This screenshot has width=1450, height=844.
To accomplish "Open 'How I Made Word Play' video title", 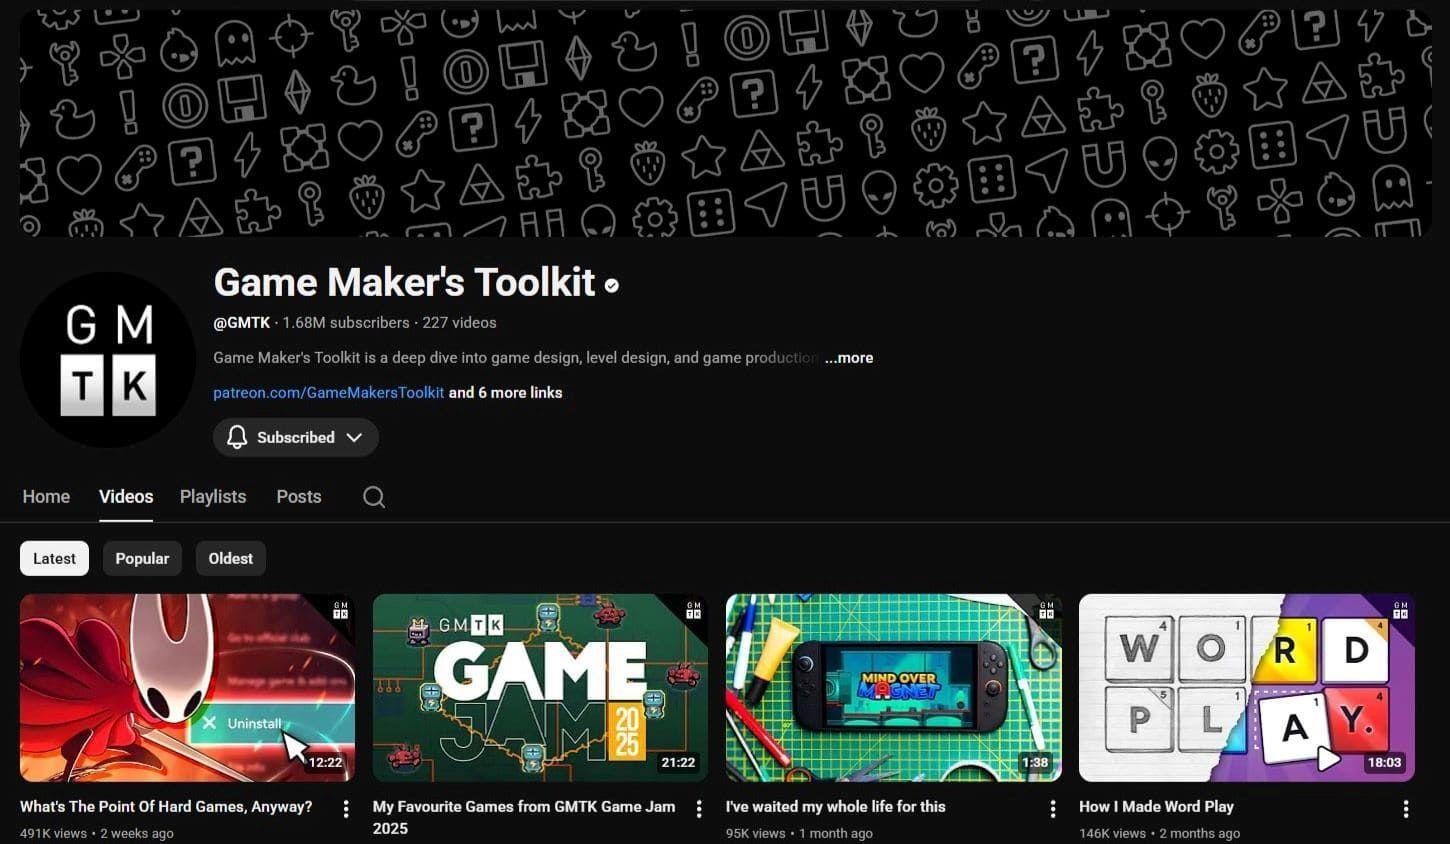I will pyautogui.click(x=1156, y=806).
